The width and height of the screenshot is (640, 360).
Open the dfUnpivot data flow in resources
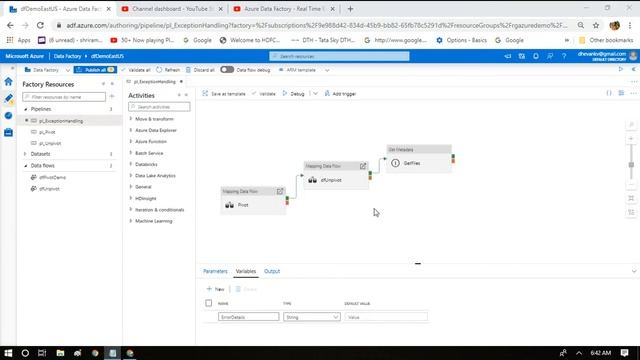(x=49, y=189)
